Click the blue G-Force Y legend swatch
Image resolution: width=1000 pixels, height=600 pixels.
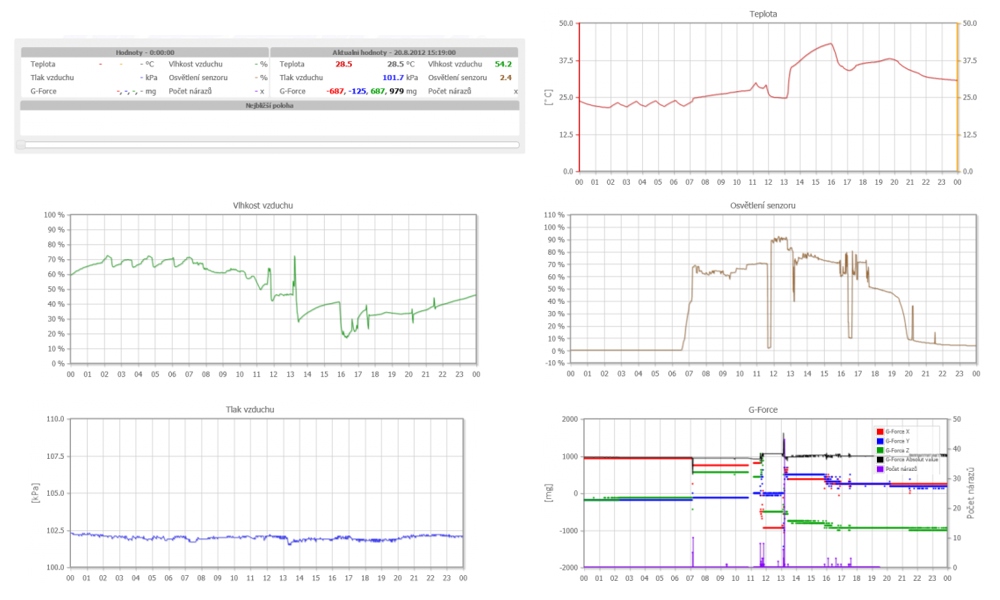point(879,440)
